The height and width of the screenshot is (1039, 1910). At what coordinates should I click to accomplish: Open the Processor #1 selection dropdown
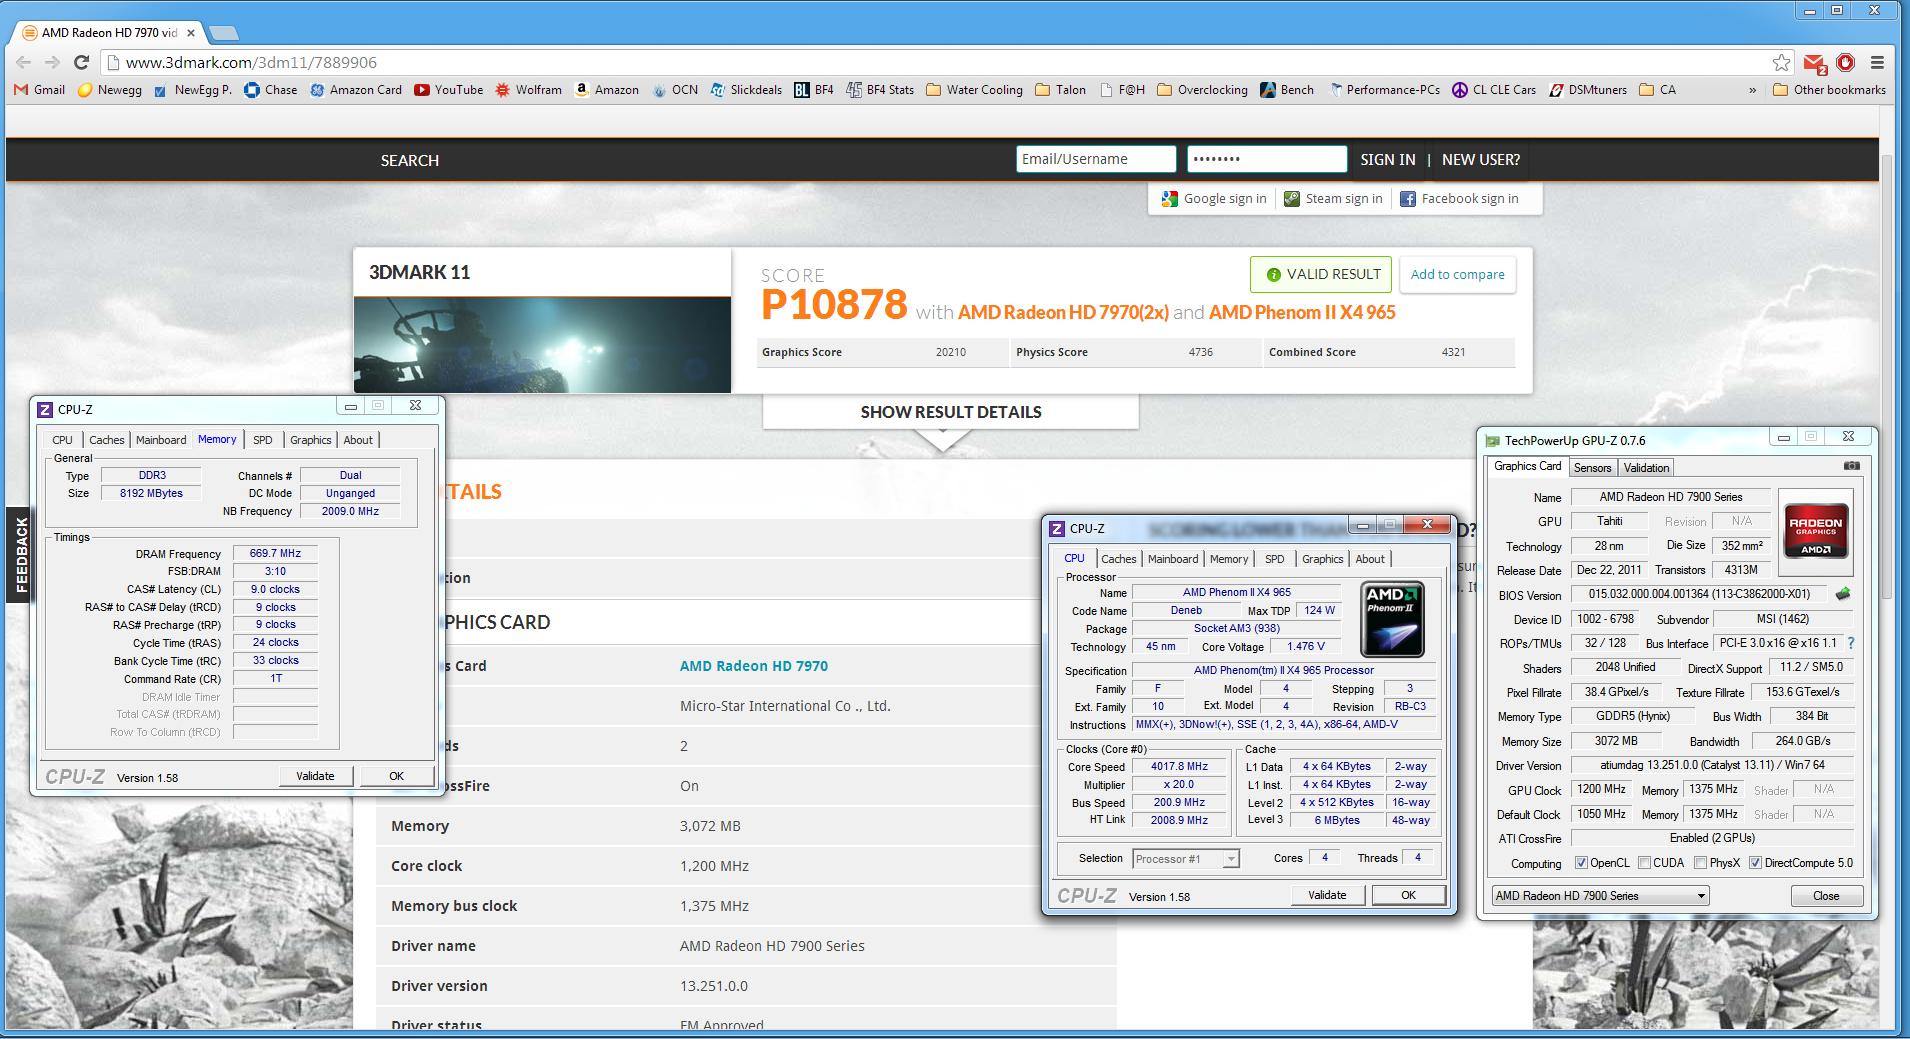coord(1186,859)
